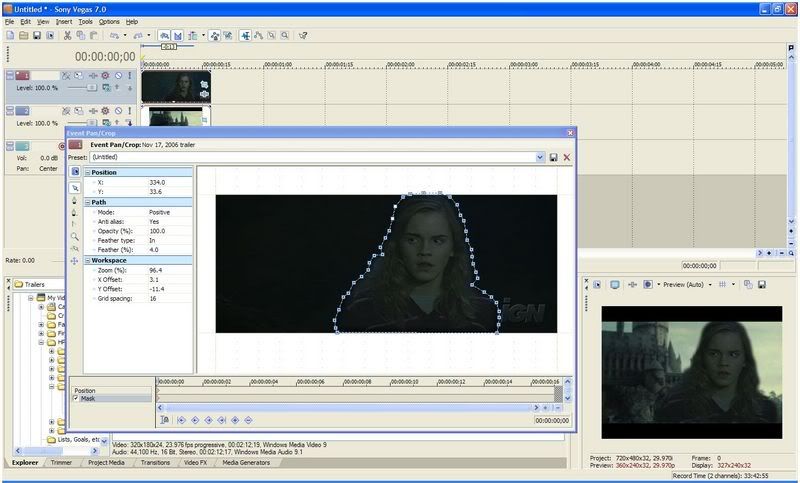Click the Copy icon in main toolbar

tap(81, 35)
